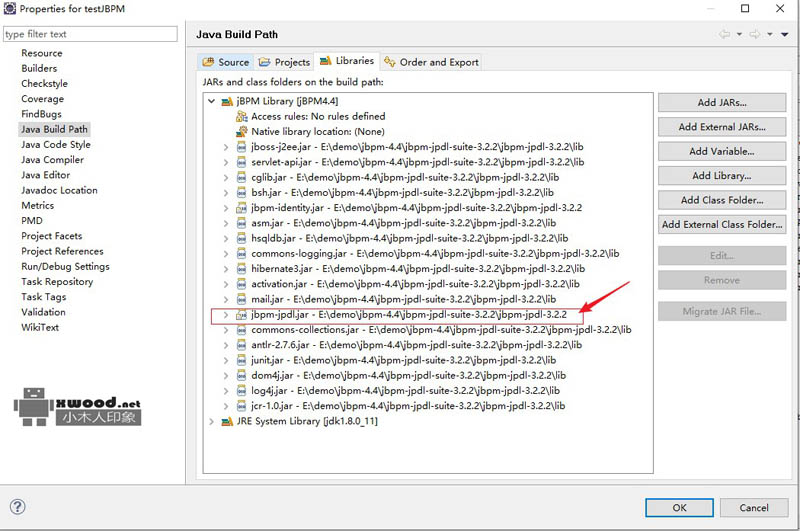
Task: Click the dom4j.jar file icon
Action: pos(242,375)
